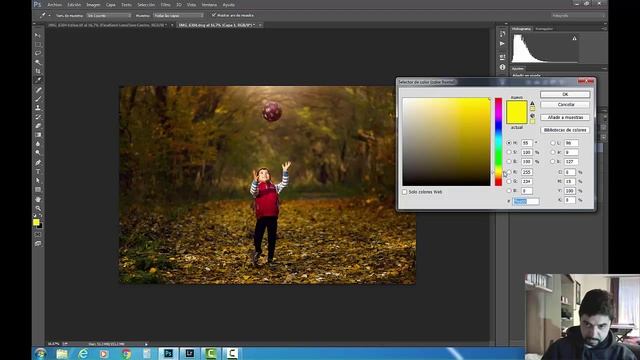This screenshot has width=640, height=360.
Task: Select the Blur tool
Action: (x=38, y=144)
